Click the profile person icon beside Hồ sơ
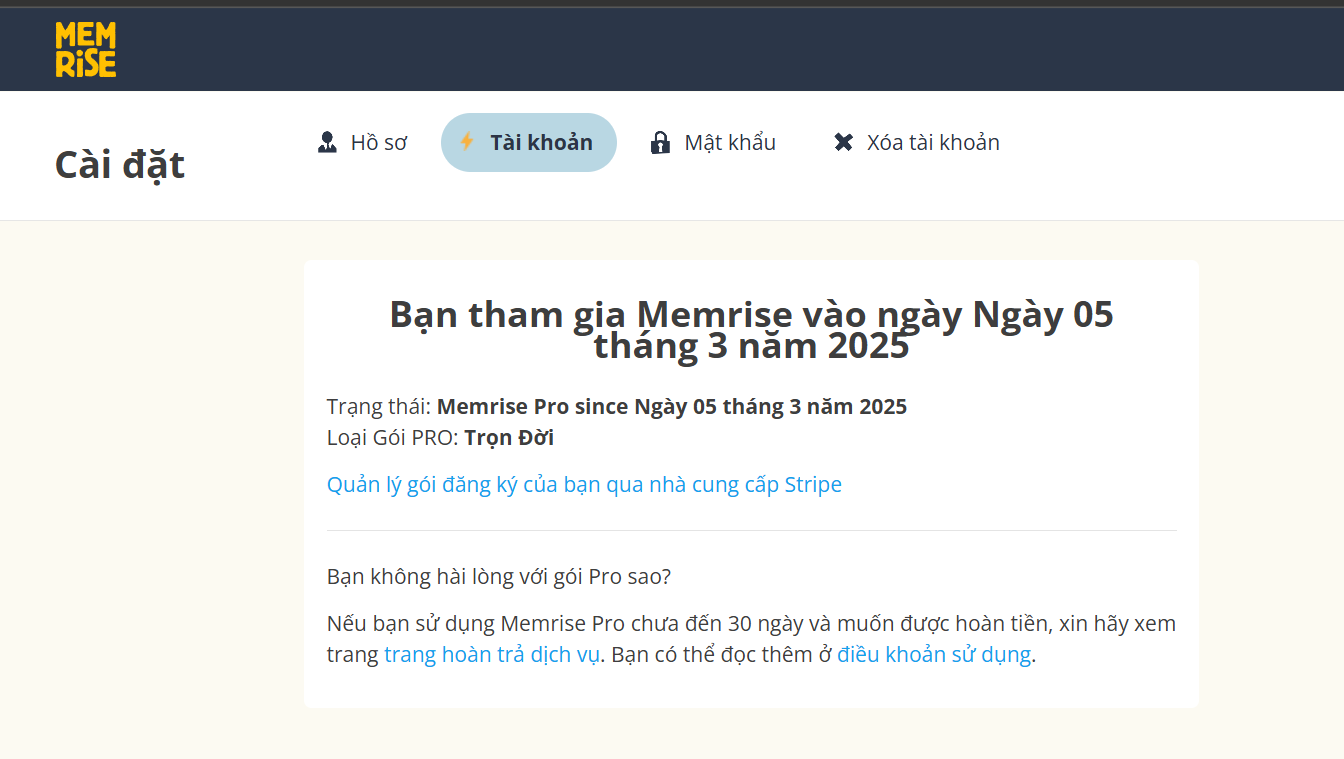 327,143
